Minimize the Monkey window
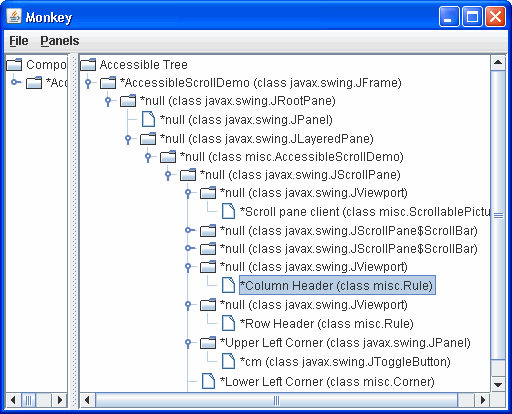The width and height of the screenshot is (512, 414). coord(449,17)
